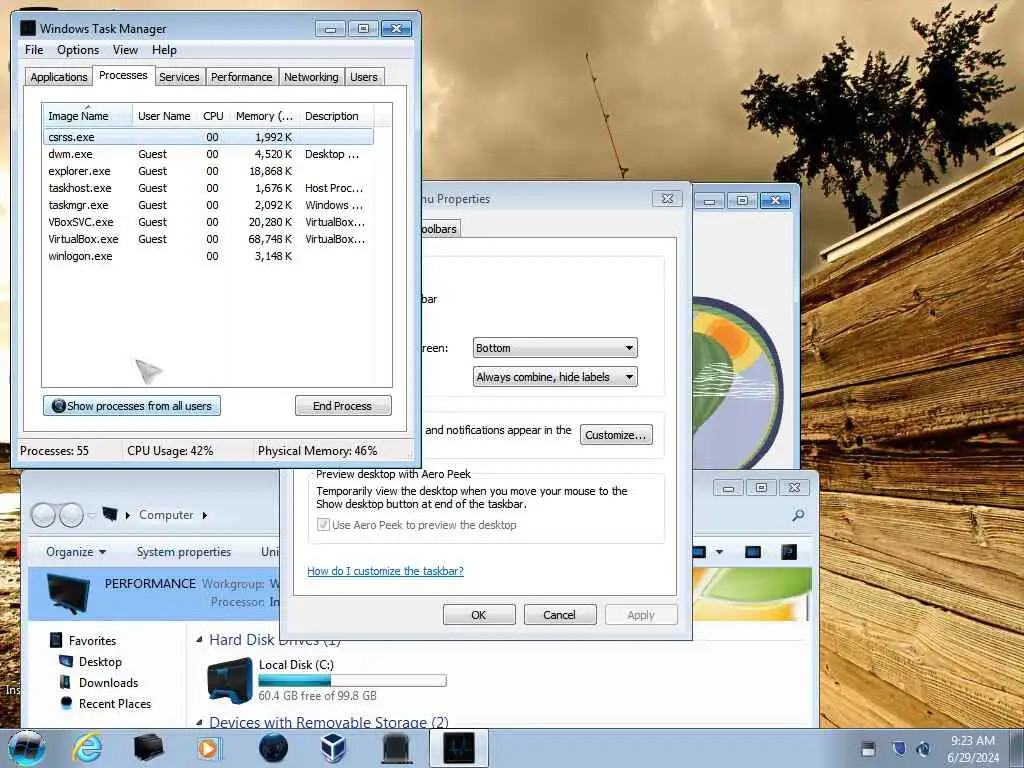Switch to Networking tab
The height and width of the screenshot is (768, 1024).
(x=312, y=77)
